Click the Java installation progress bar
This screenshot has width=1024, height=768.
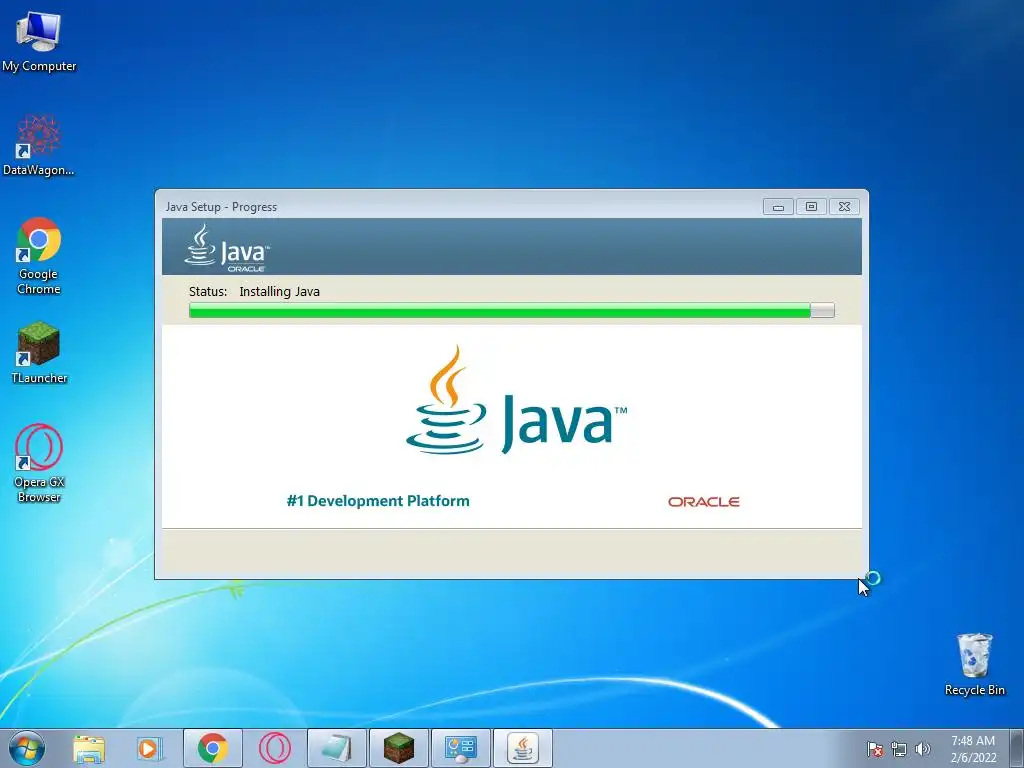[511, 310]
